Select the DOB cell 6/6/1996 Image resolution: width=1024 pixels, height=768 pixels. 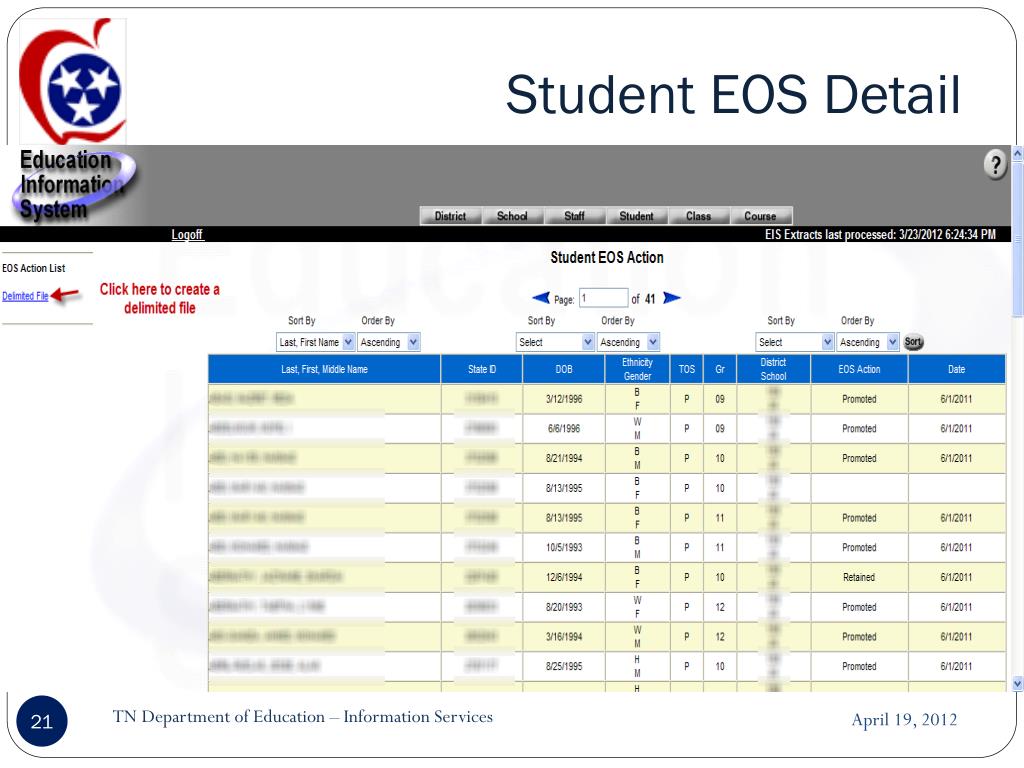(564, 428)
